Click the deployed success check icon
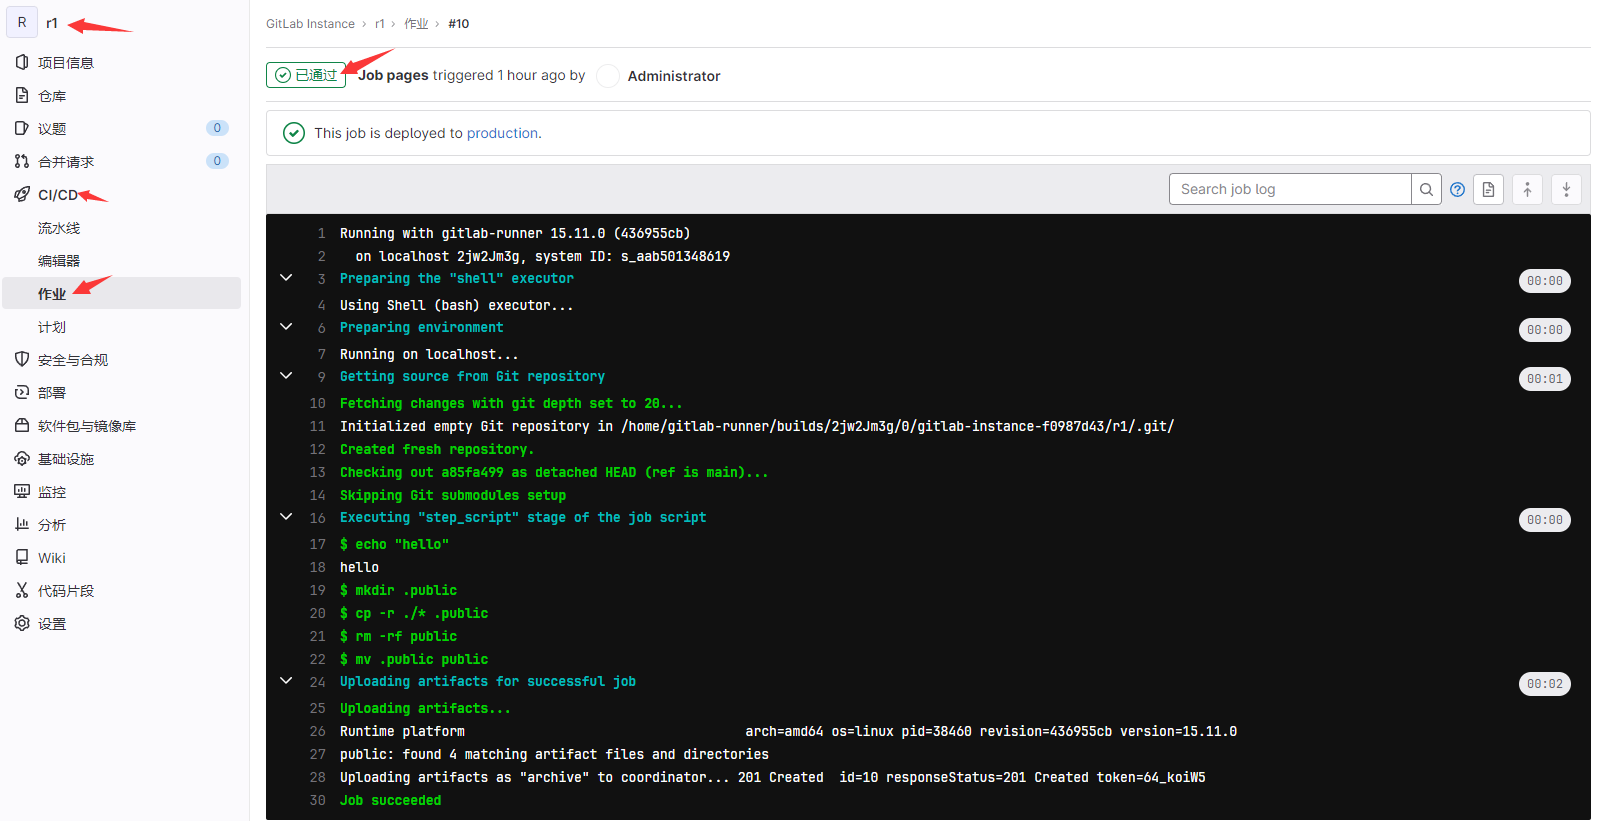This screenshot has height=821, width=1607. coord(294,133)
